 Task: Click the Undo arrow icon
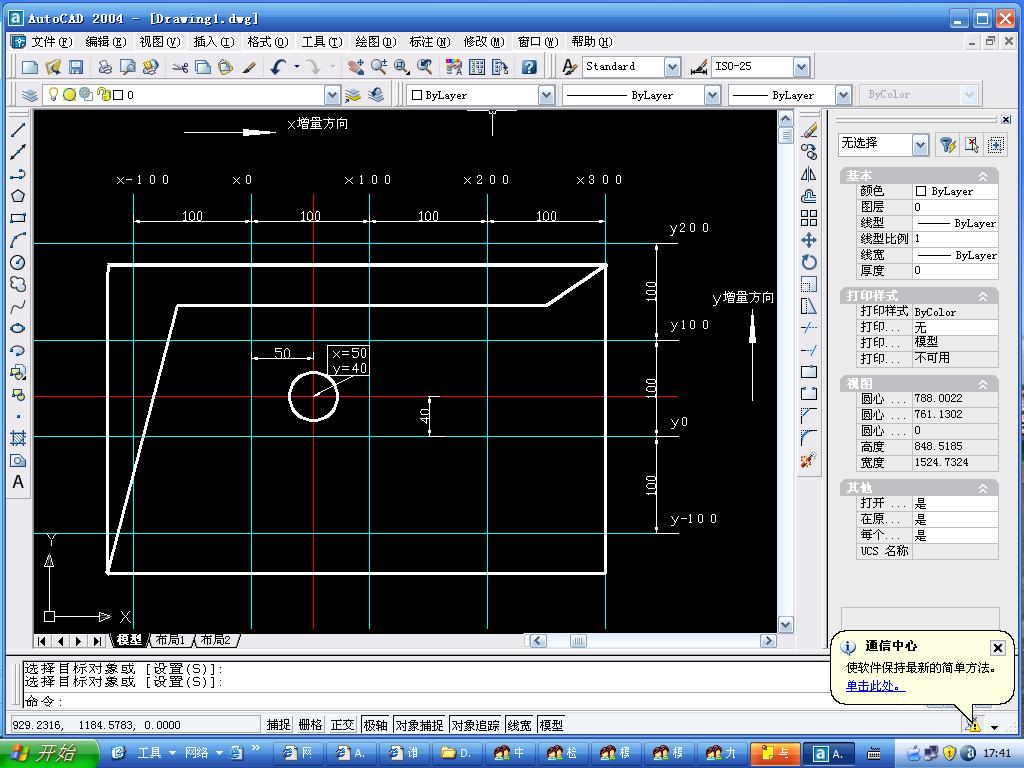pos(279,67)
